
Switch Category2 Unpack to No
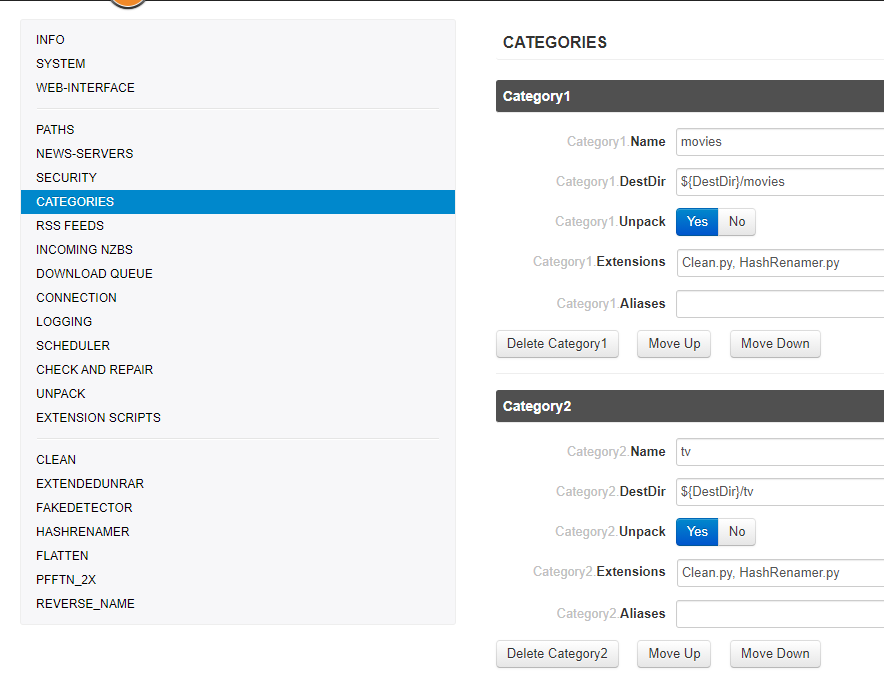click(737, 532)
